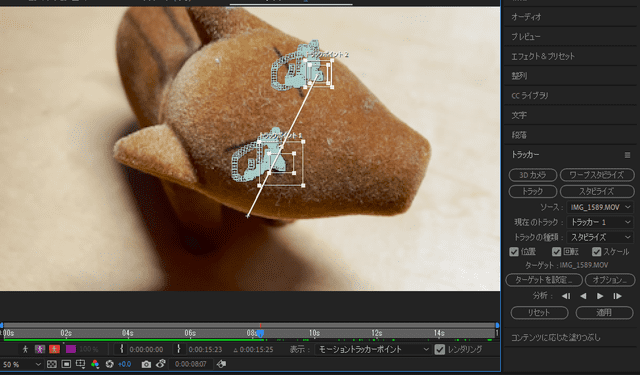Click the 0:00:00:00 in-point timecode
Image resolution: width=640 pixels, height=375 pixels.
(x=146, y=350)
